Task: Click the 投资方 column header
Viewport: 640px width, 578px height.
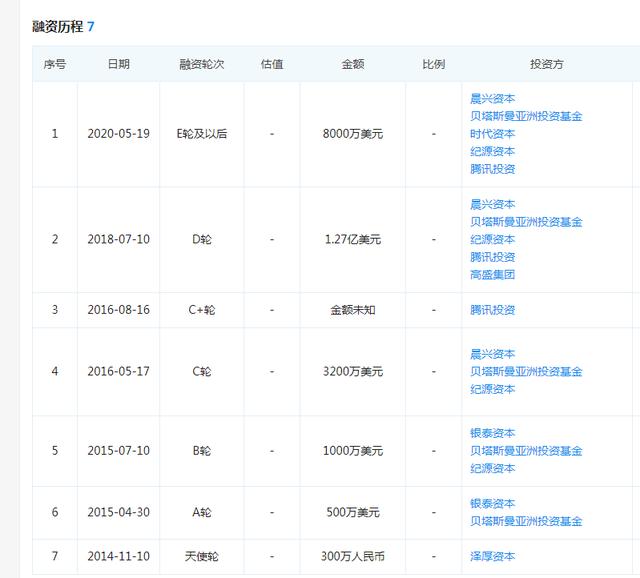Action: click(x=546, y=64)
